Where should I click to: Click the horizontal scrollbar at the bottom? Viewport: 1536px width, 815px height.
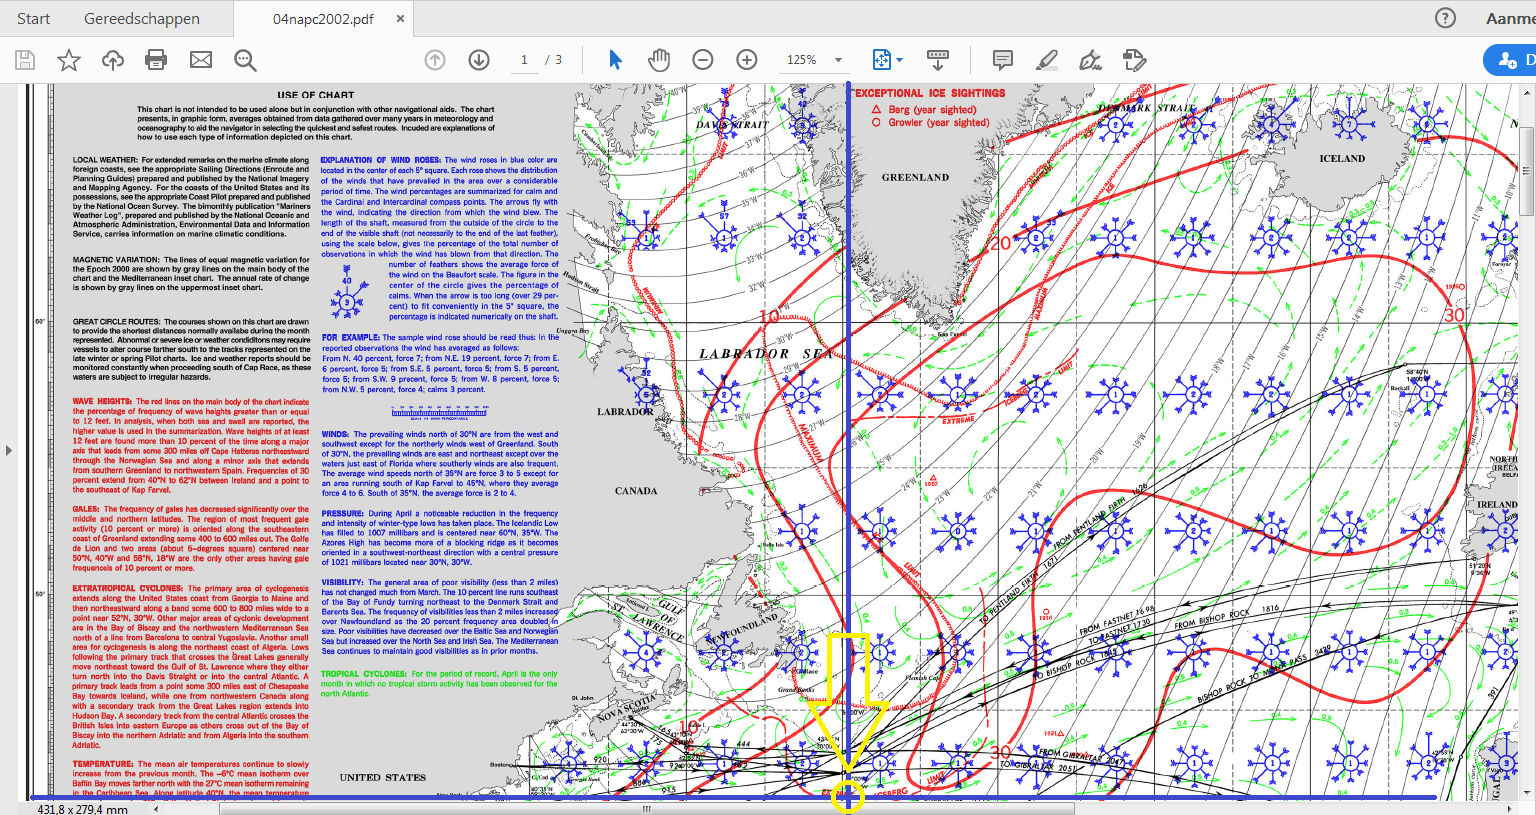pyautogui.click(x=645, y=809)
